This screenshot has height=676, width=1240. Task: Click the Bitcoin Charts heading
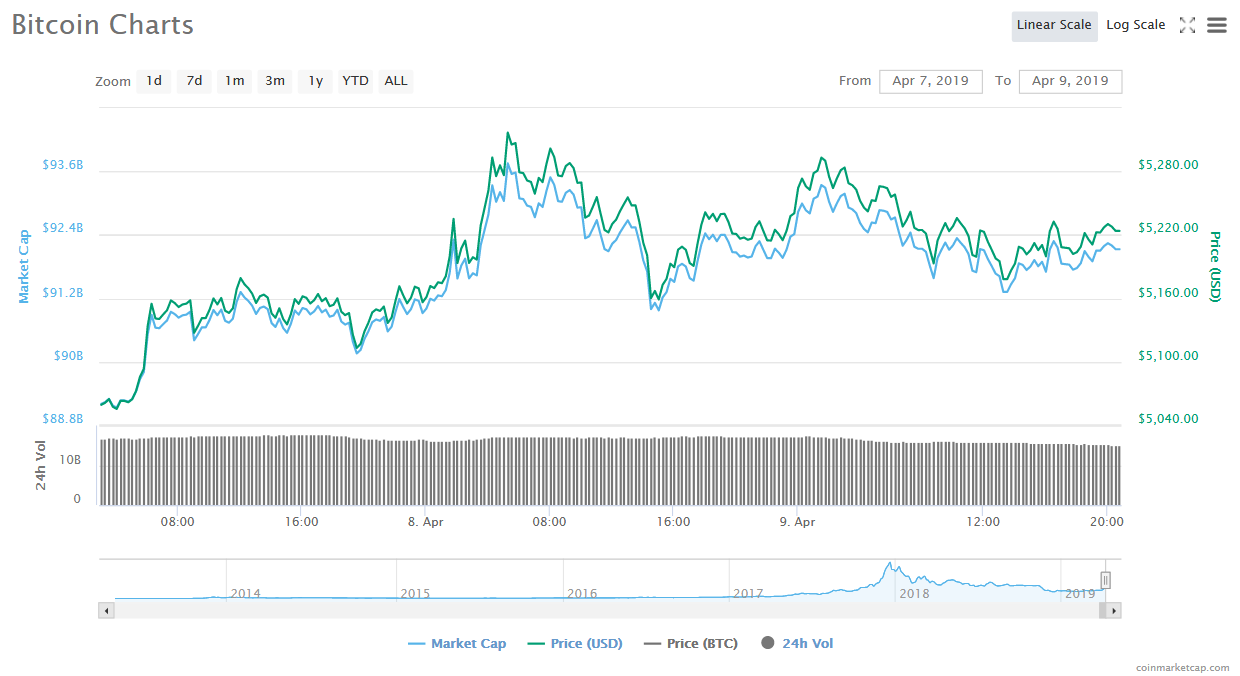coord(103,25)
